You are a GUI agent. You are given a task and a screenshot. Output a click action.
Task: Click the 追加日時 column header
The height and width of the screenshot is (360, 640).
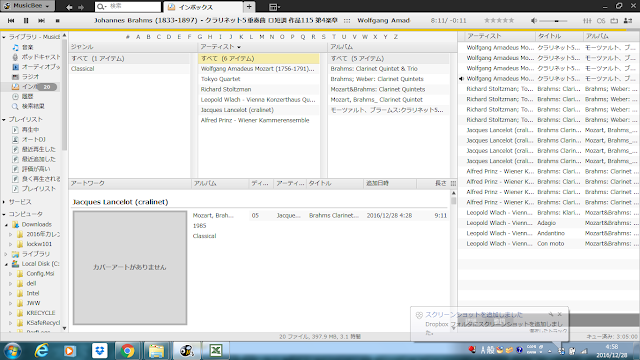[x=390, y=184]
